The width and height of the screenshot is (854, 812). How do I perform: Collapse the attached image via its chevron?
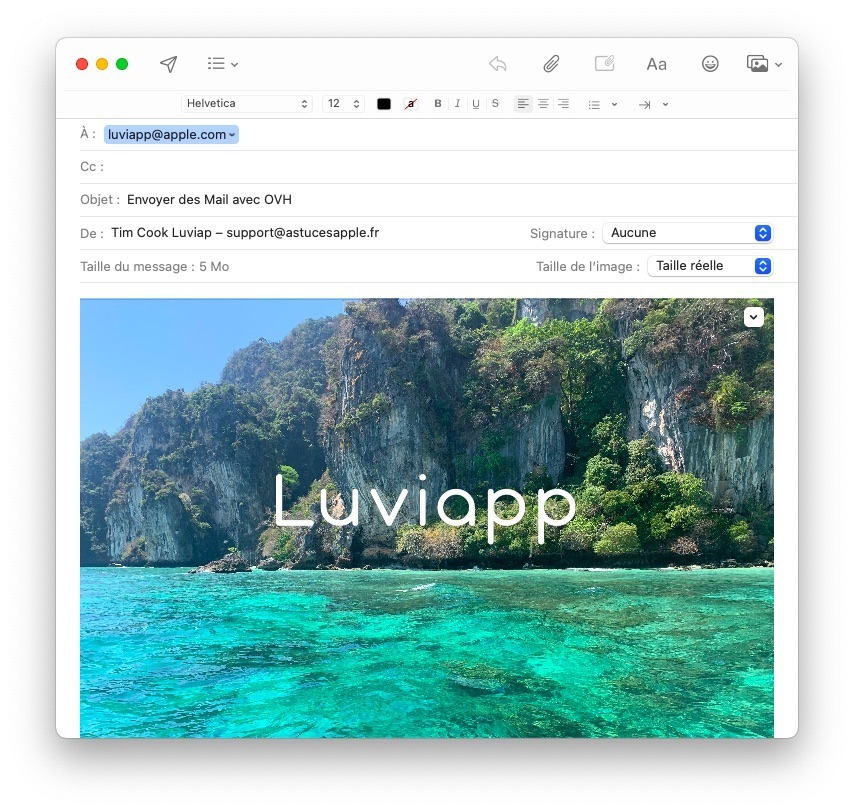point(753,316)
